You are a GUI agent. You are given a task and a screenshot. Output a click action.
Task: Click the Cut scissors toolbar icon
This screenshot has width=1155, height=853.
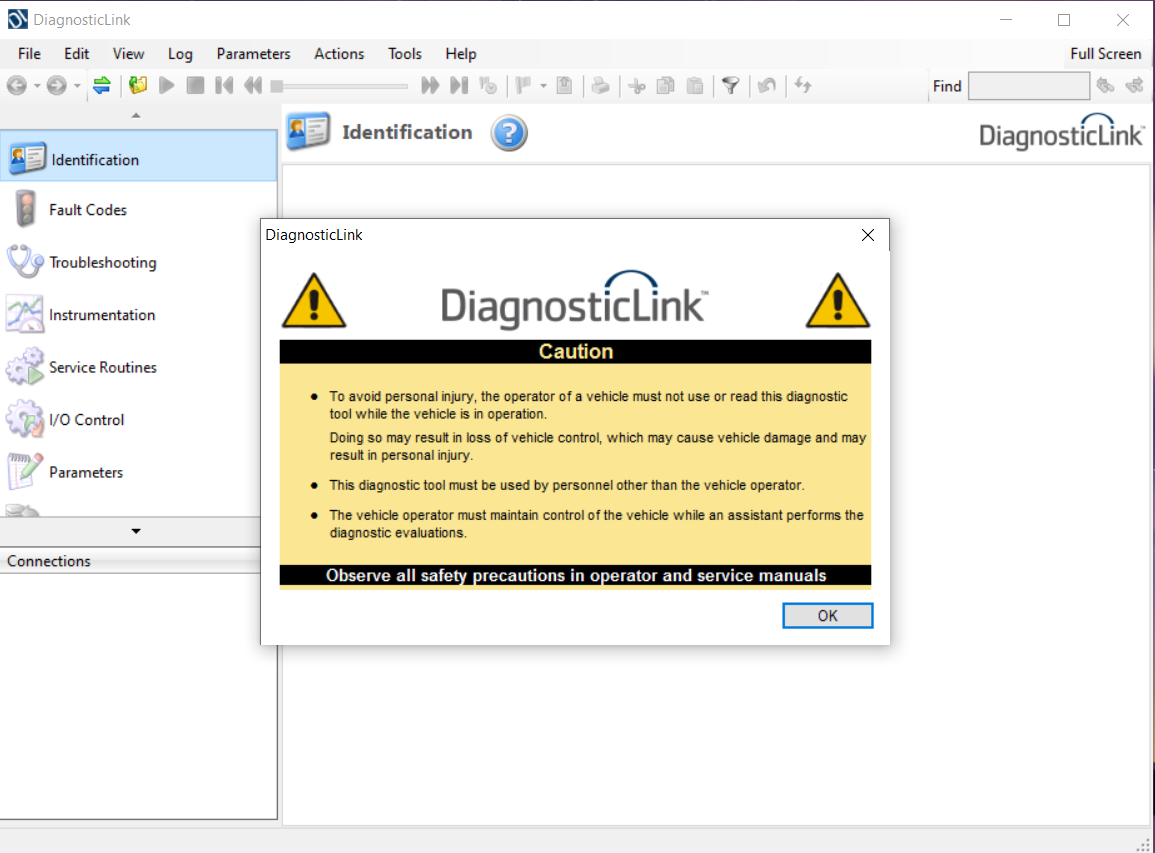[637, 86]
